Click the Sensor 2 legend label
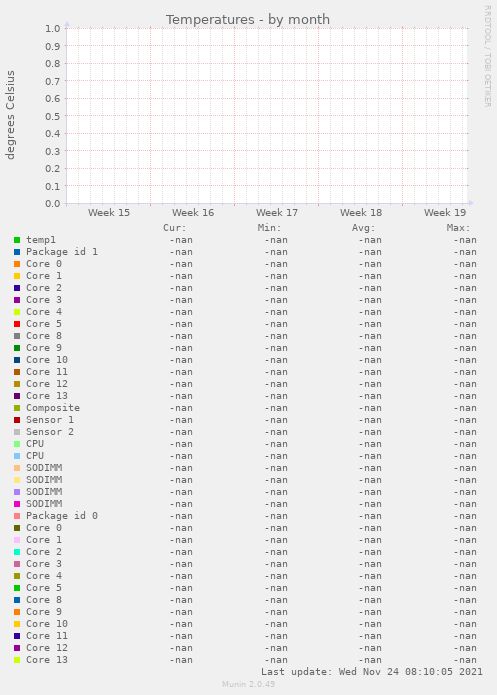 click(x=50, y=432)
